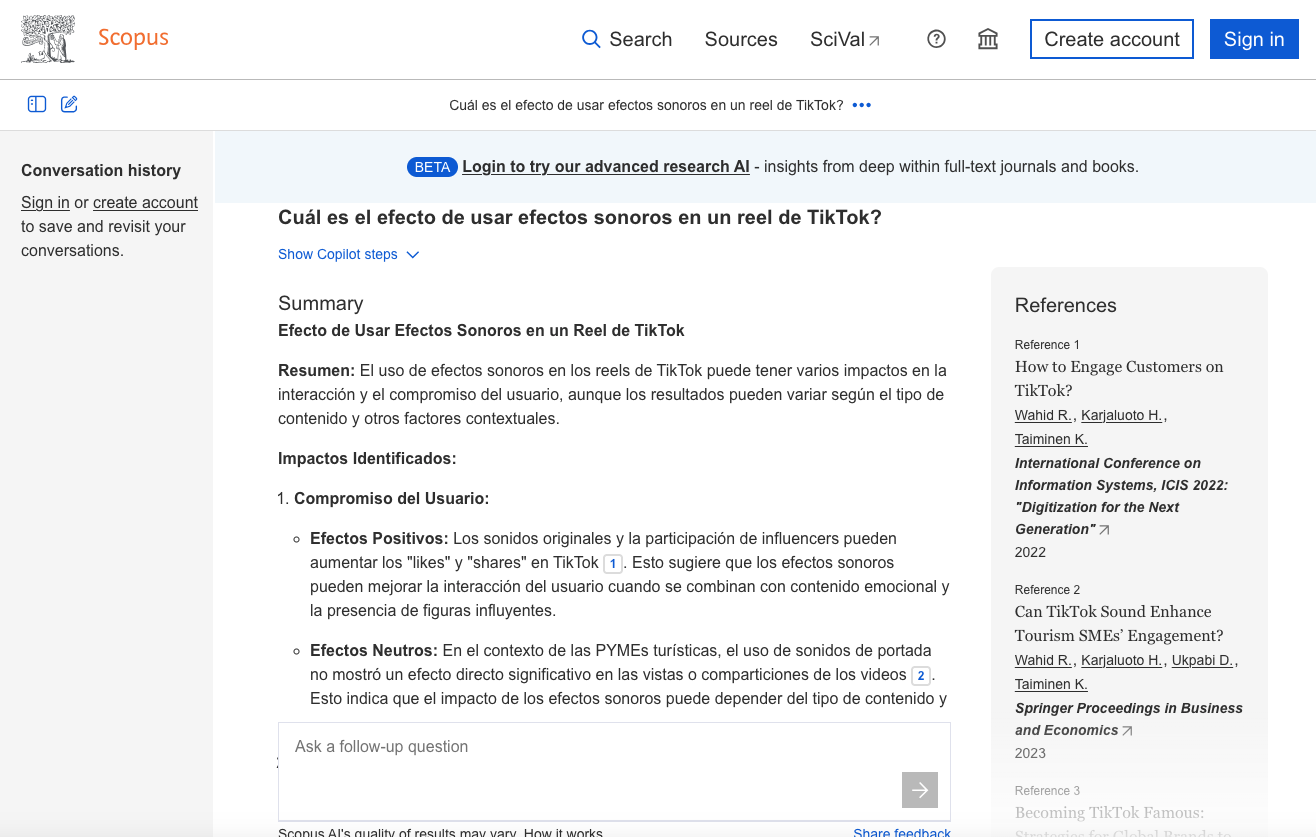This screenshot has width=1316, height=837.
Task: Click the send arrow button
Action: pos(919,790)
